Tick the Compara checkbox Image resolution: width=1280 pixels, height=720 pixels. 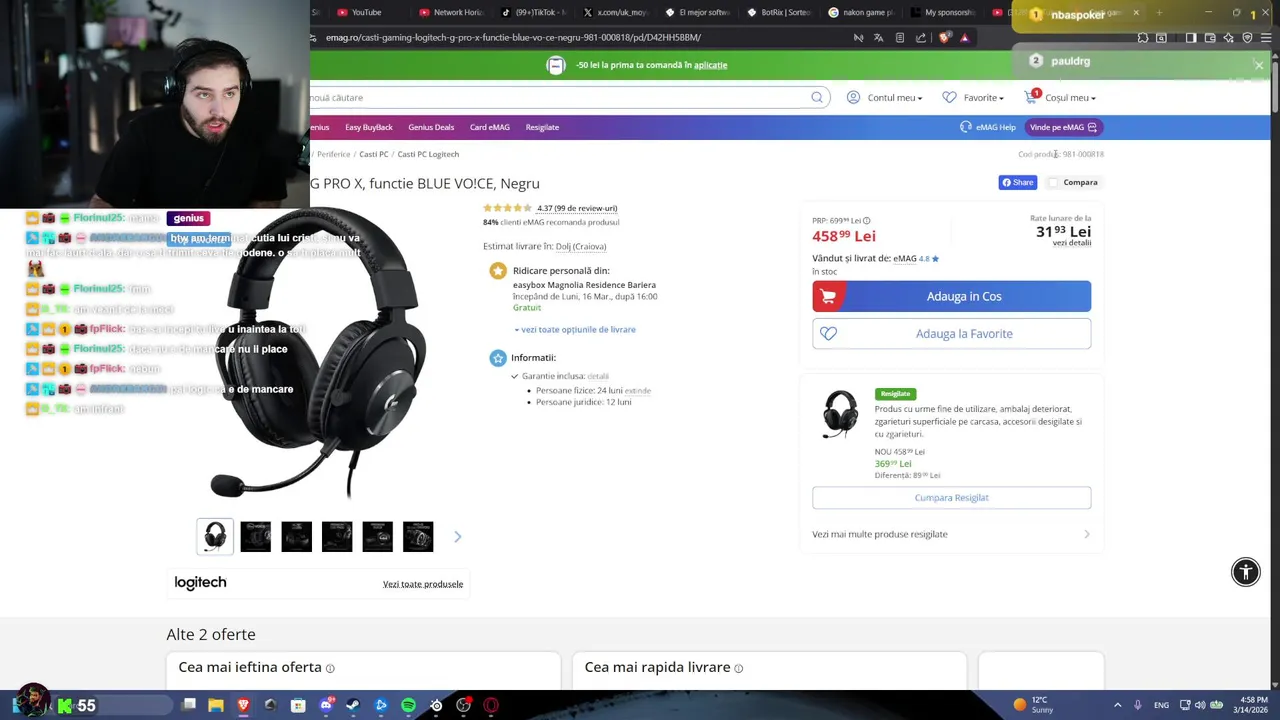point(1053,182)
